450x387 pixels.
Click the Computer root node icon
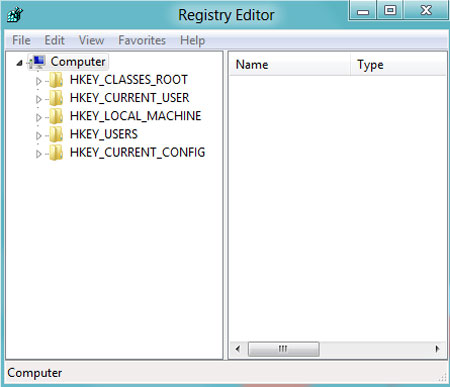point(37,62)
